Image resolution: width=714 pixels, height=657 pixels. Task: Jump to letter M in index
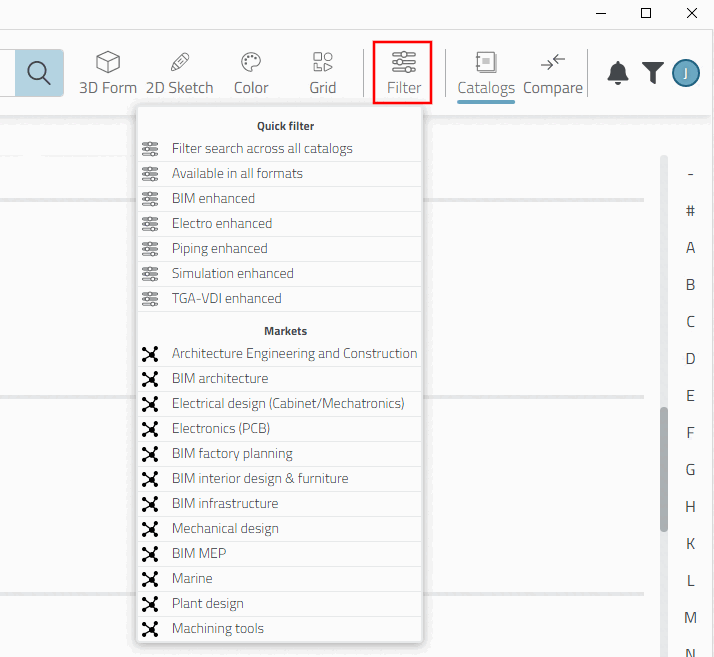690,618
